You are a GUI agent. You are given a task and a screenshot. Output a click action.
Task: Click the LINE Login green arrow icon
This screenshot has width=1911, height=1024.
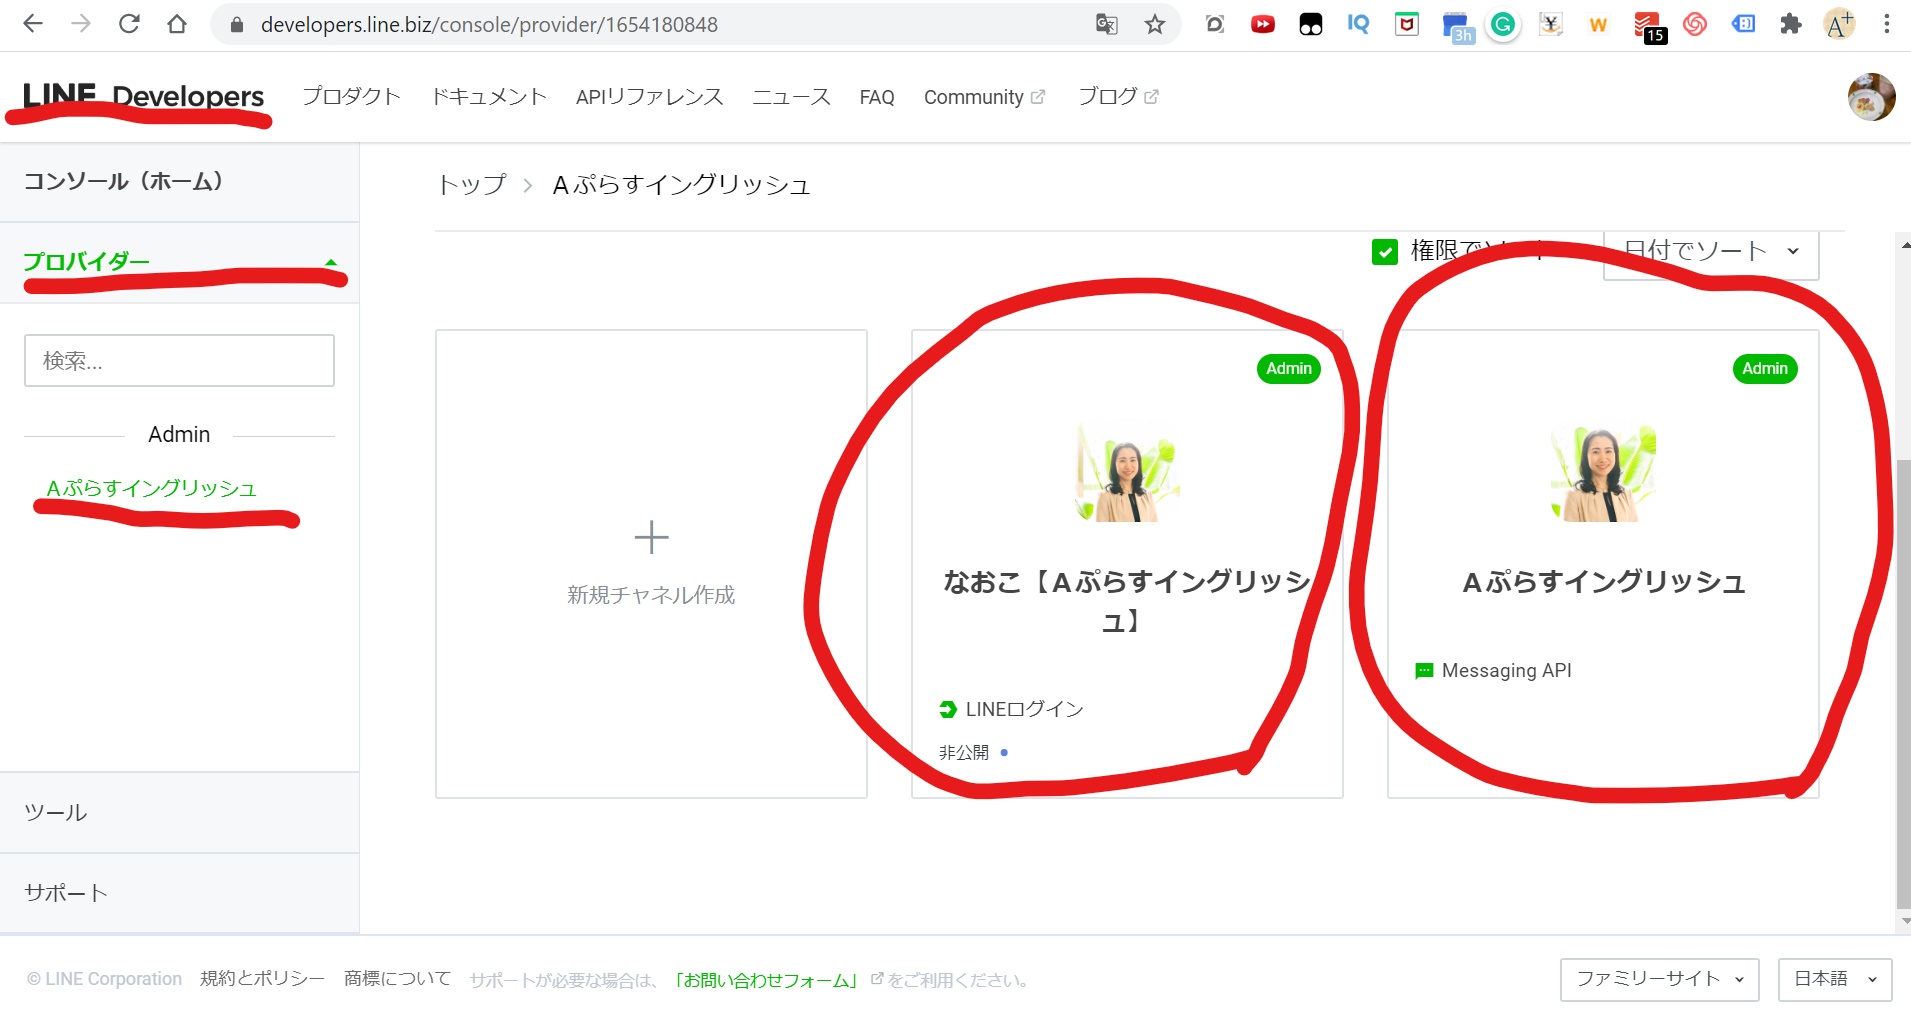click(x=948, y=709)
